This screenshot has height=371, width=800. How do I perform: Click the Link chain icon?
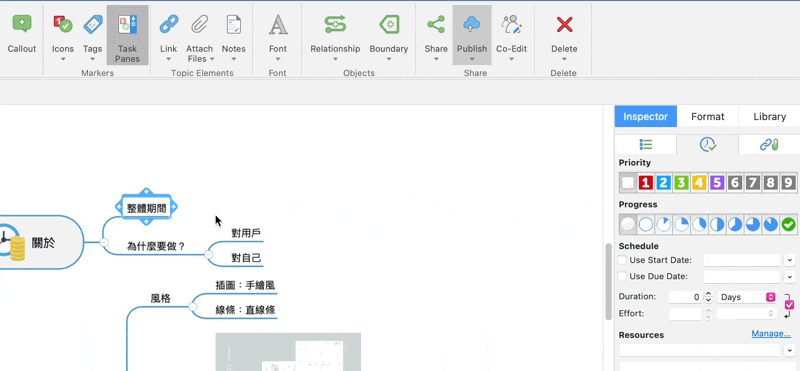click(x=168, y=24)
